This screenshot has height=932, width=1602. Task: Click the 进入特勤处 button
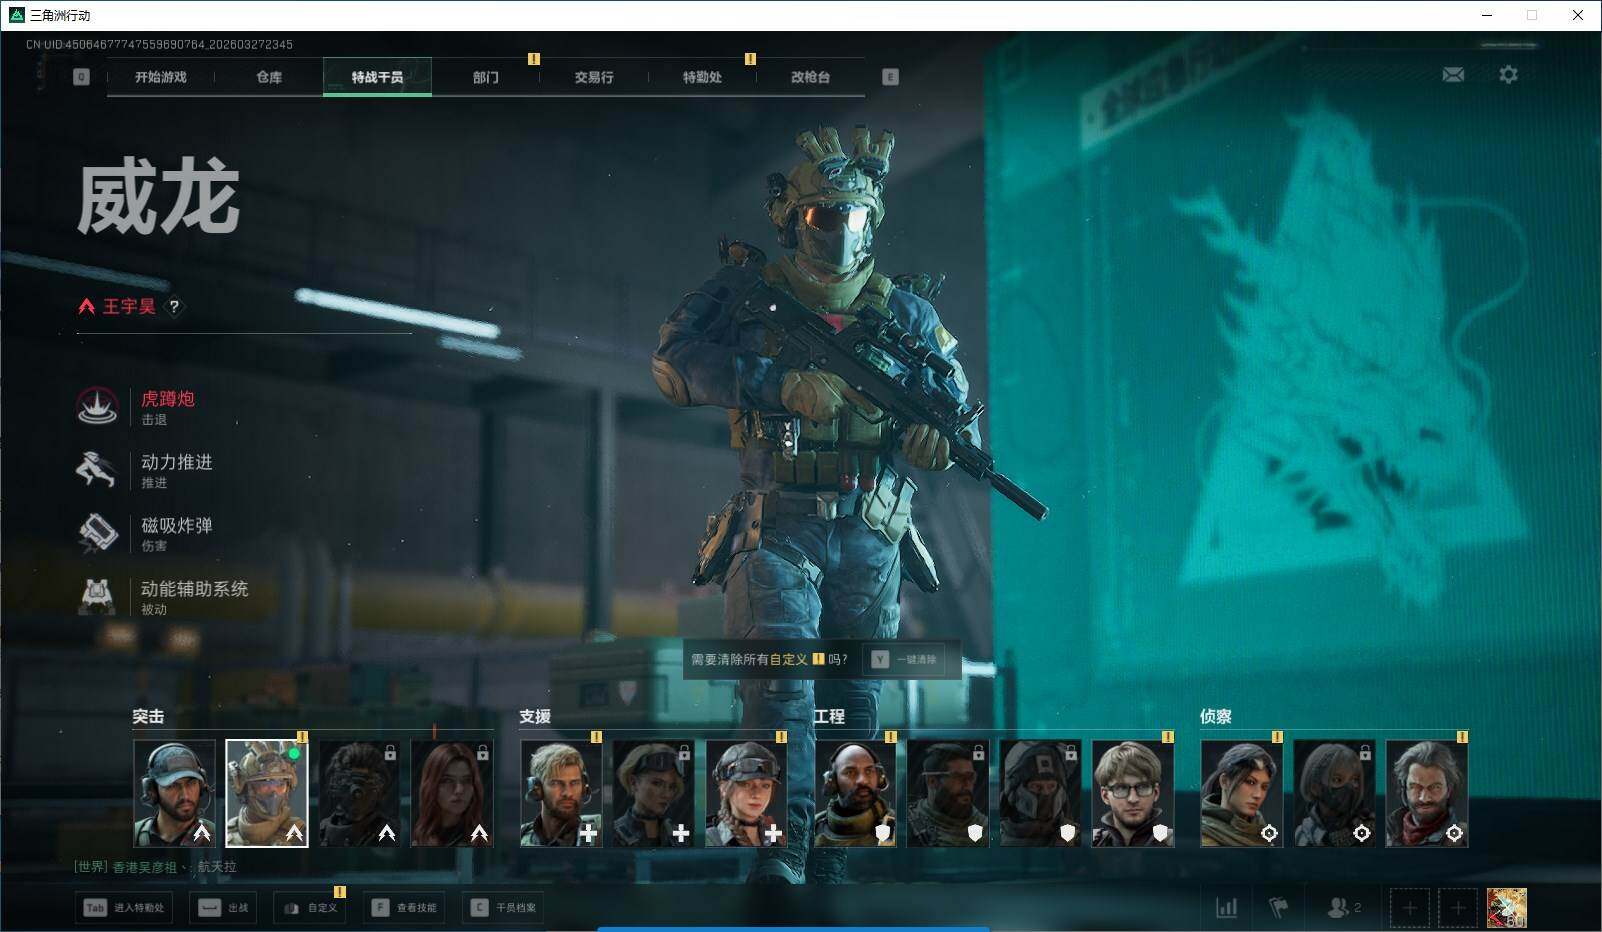pyautogui.click(x=124, y=907)
